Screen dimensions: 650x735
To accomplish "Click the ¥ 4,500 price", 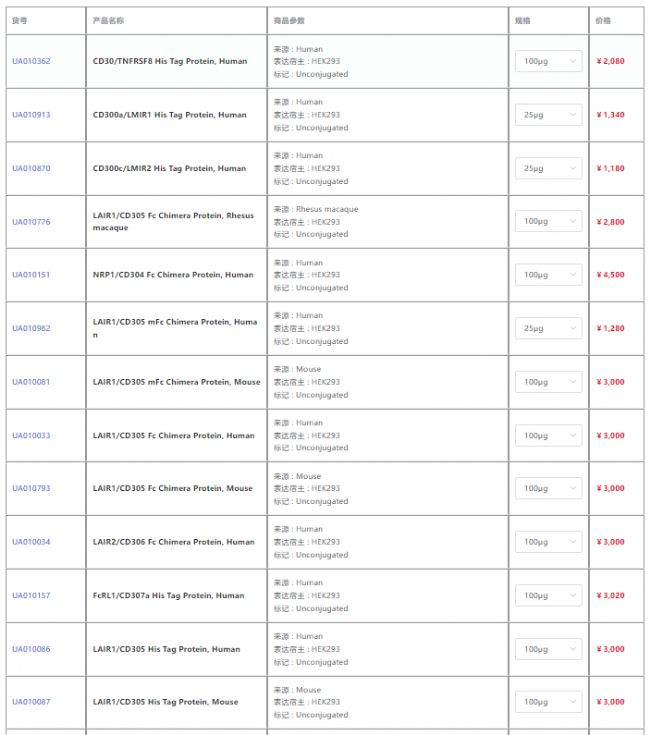I will (610, 275).
